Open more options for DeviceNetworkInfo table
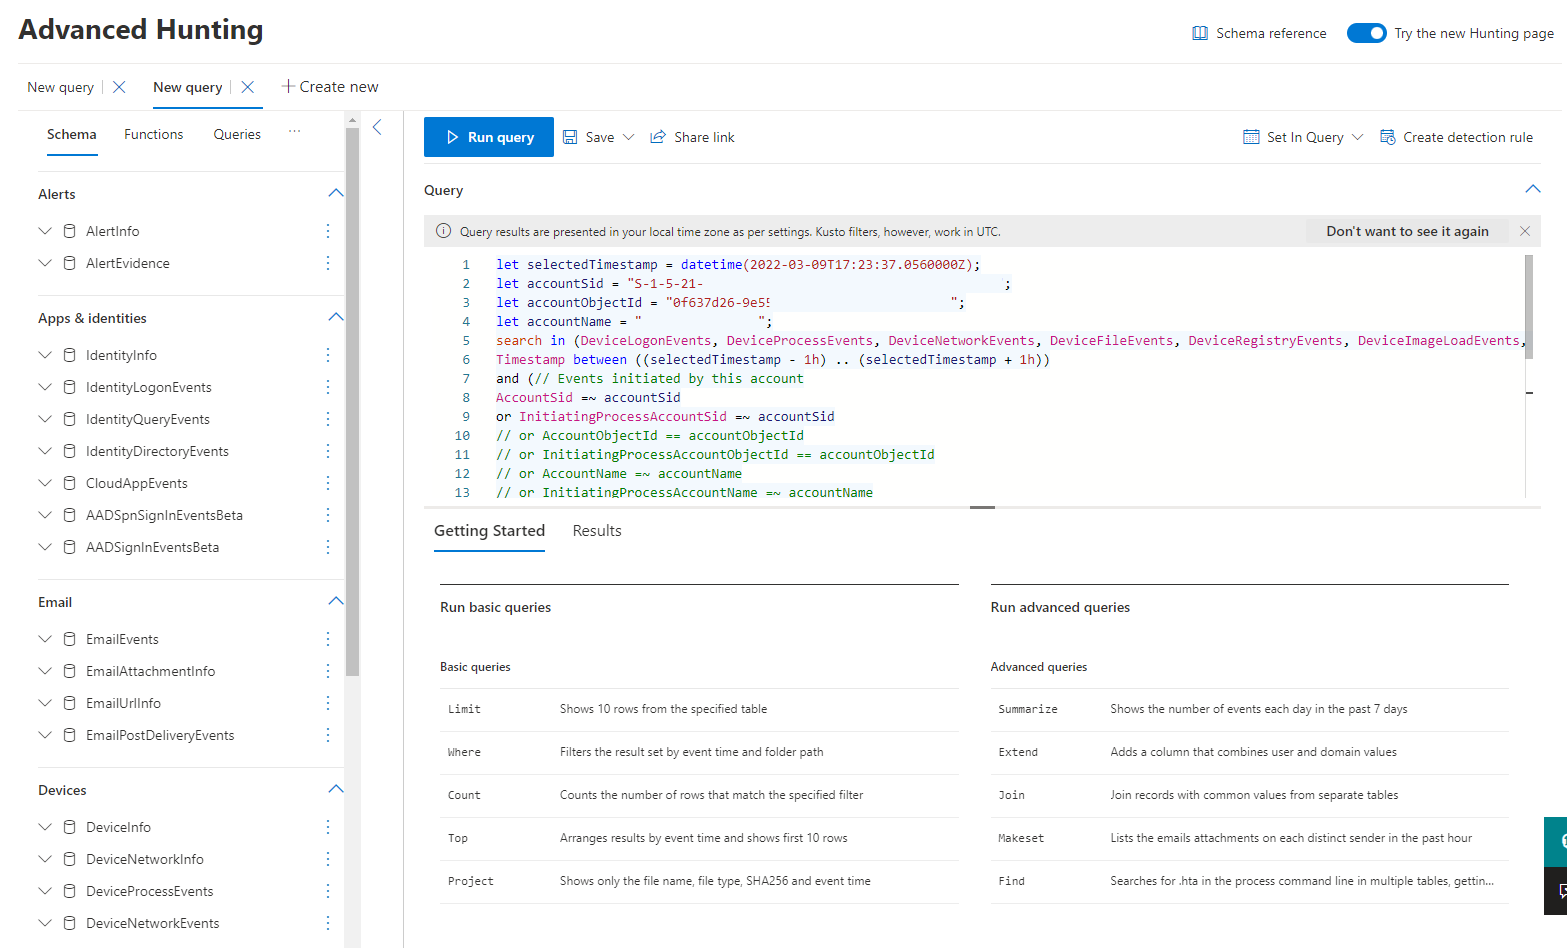 pos(328,859)
